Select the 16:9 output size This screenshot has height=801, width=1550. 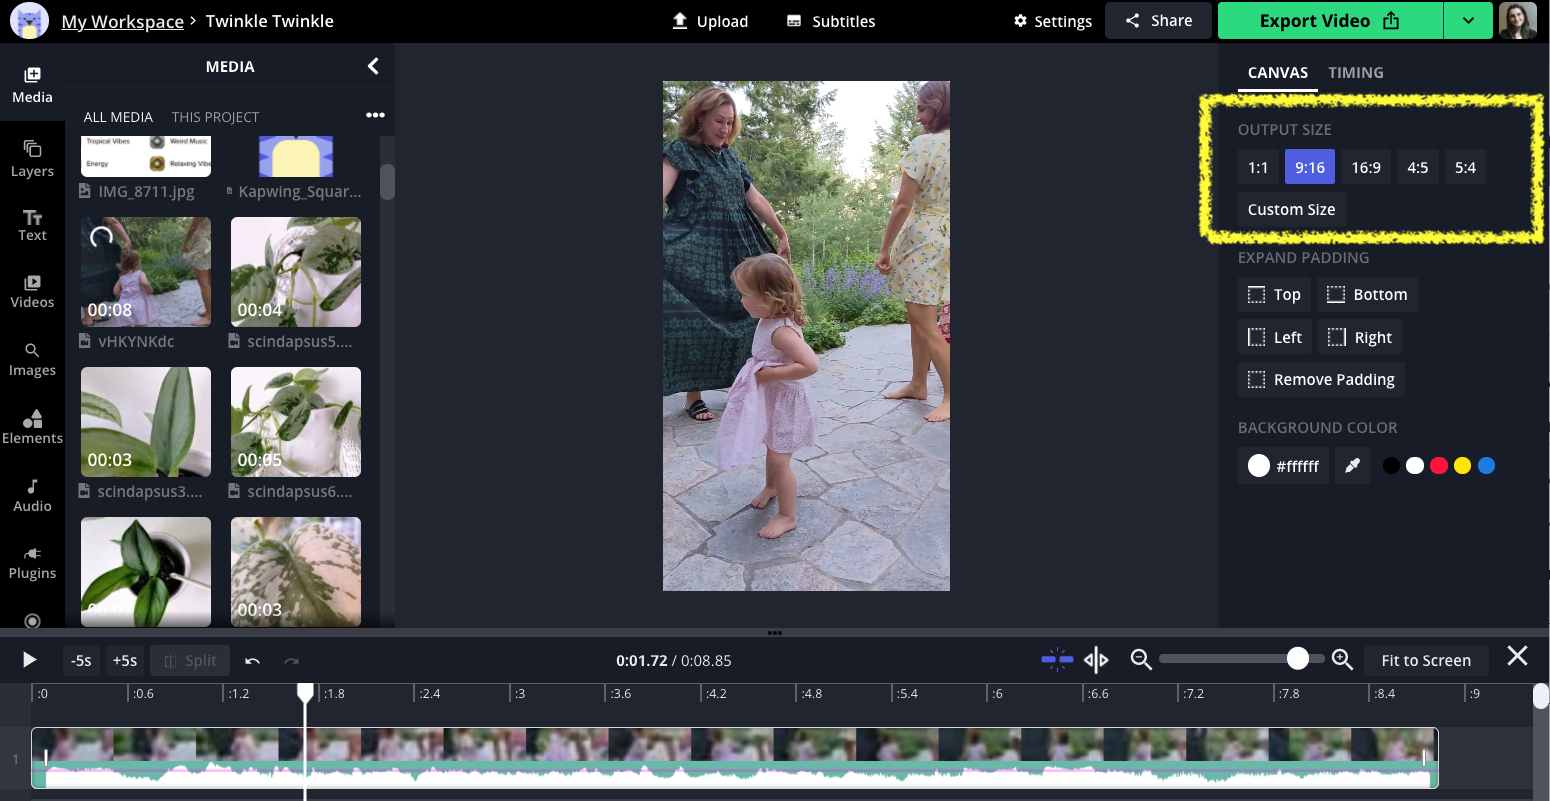1365,167
